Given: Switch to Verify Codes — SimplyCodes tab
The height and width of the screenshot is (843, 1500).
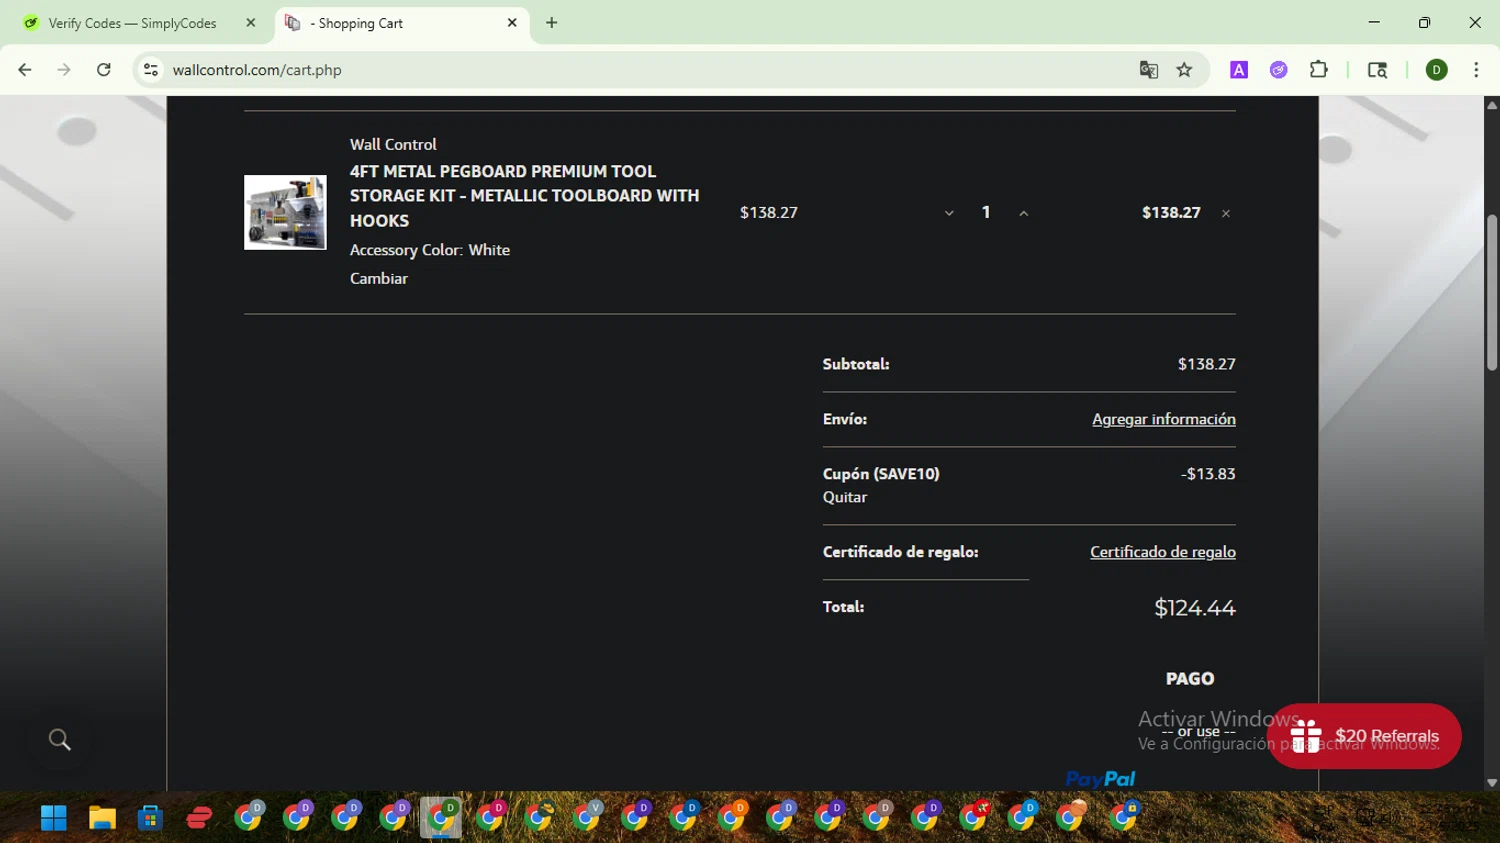Looking at the screenshot, I should tap(132, 23).
